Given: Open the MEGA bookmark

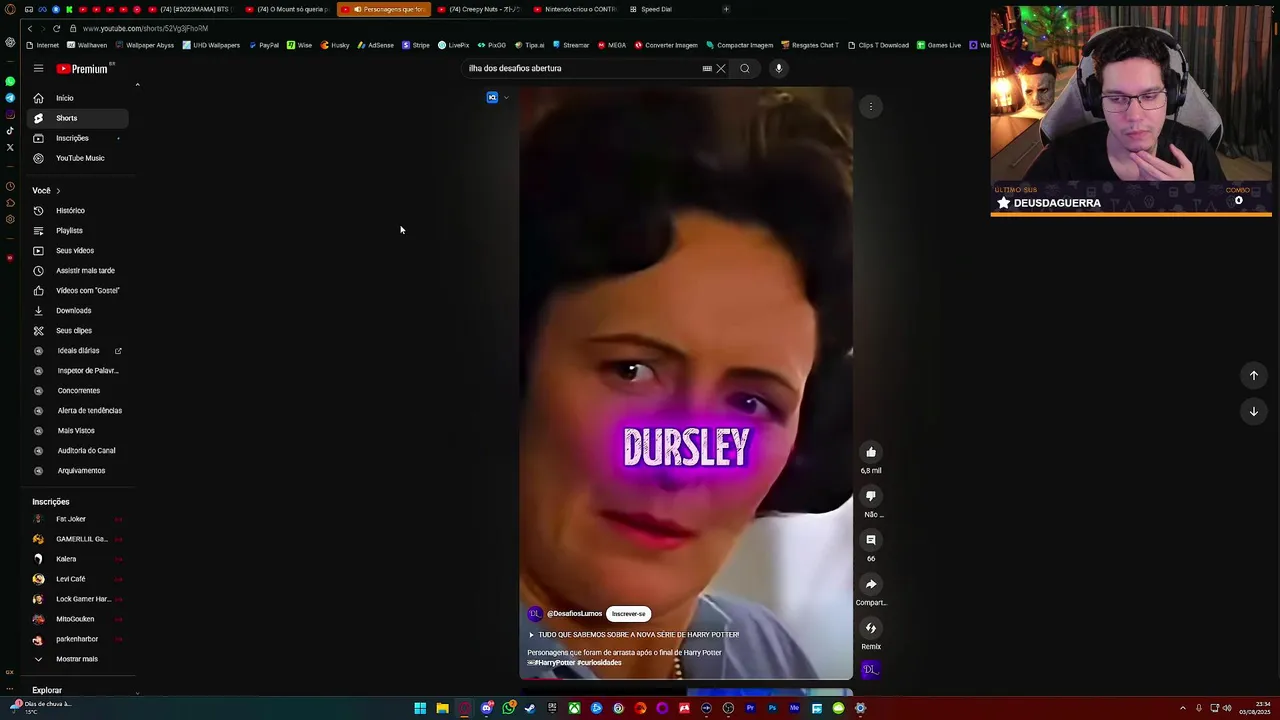Looking at the screenshot, I should [x=612, y=45].
